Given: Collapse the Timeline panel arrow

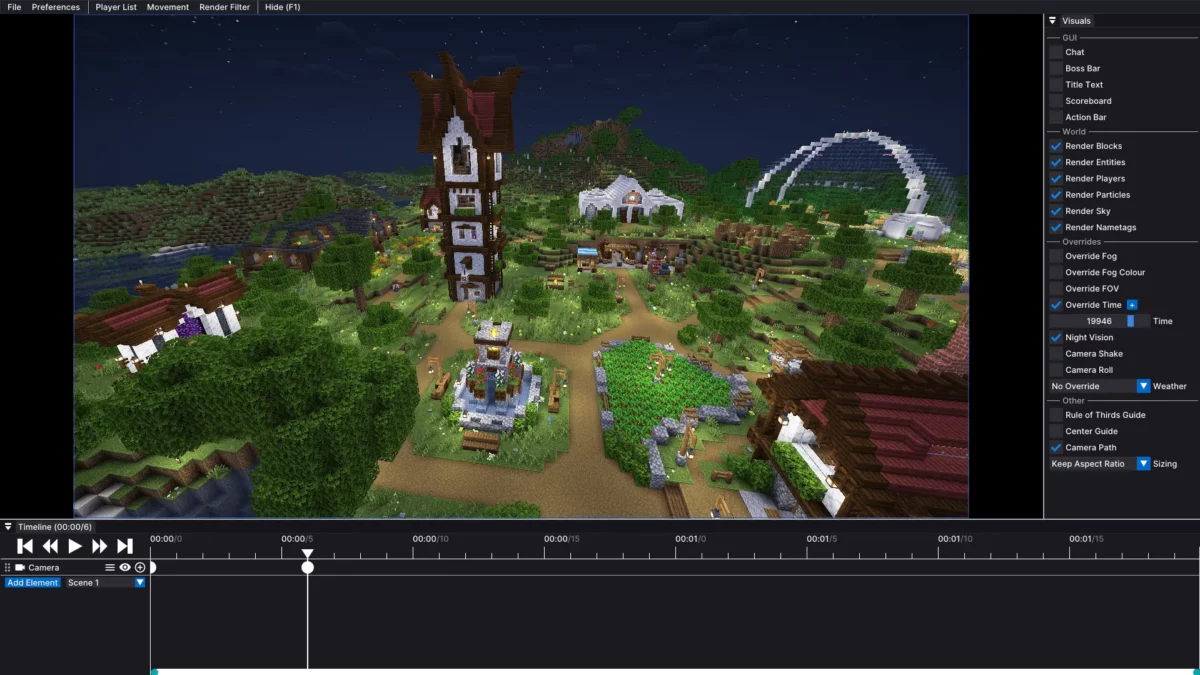Looking at the screenshot, I should click(8, 527).
